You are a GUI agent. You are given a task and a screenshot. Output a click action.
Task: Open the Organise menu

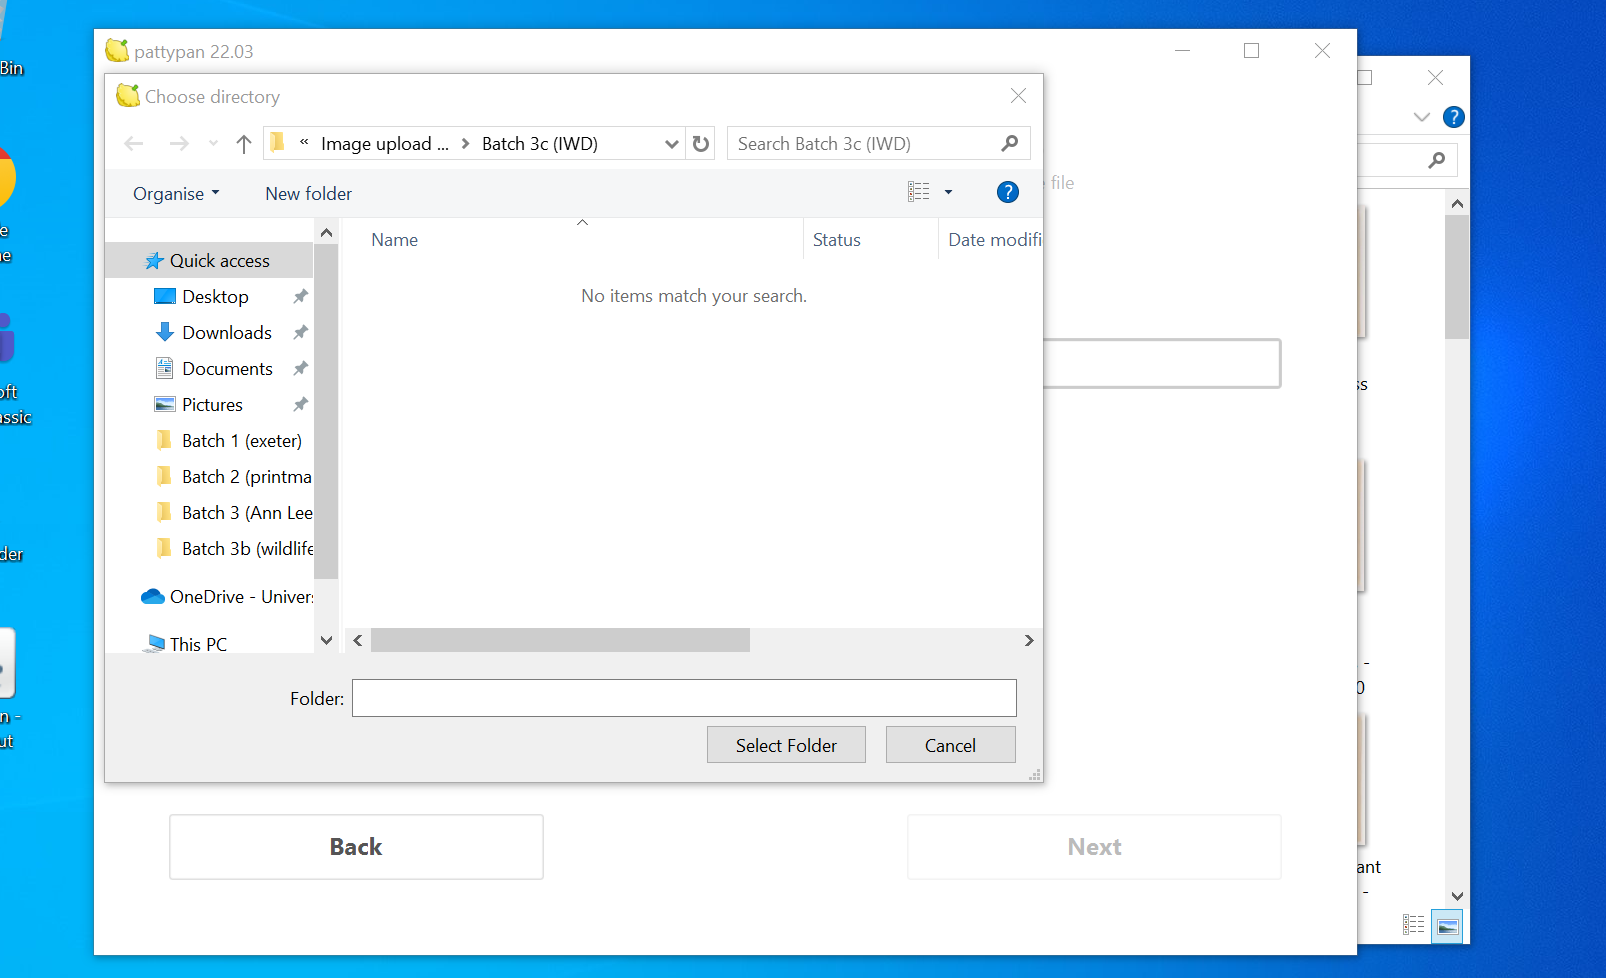(x=176, y=194)
